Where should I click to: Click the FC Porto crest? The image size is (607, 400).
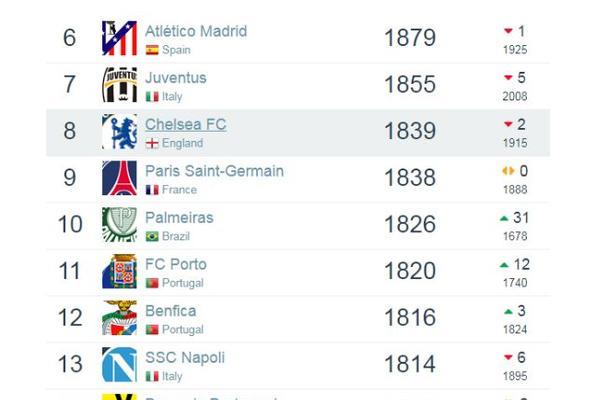119,271
